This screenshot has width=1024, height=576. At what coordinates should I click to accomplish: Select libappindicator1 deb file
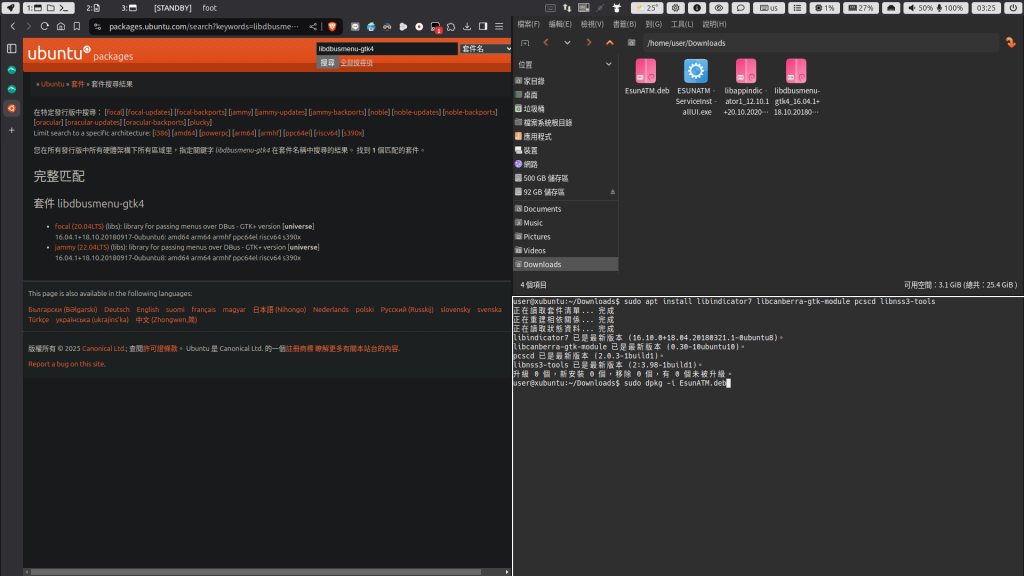(x=746, y=88)
